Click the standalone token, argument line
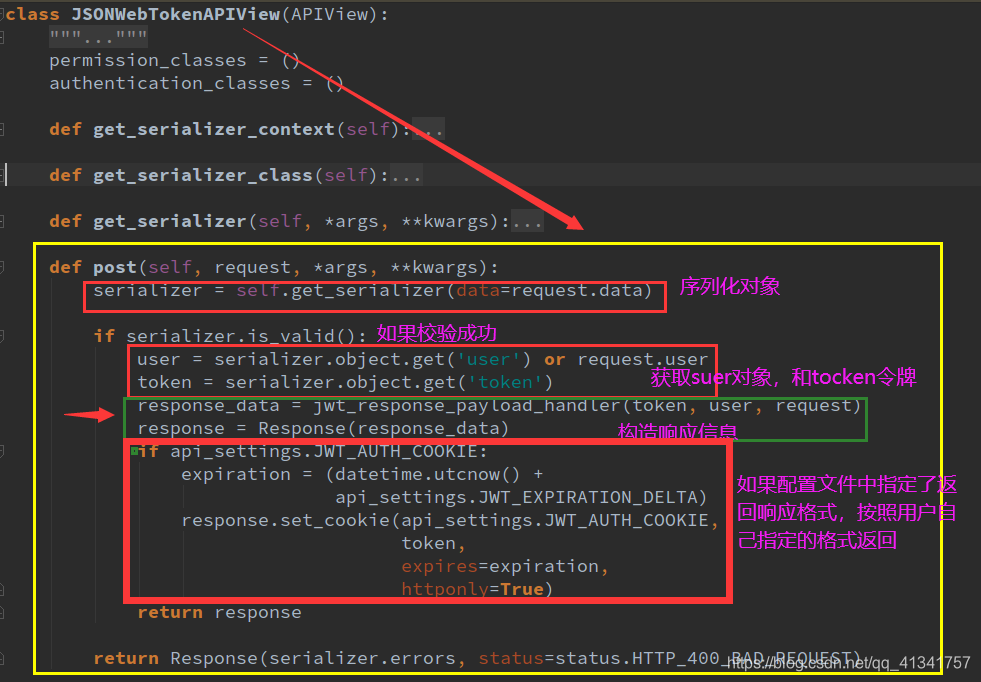 (x=434, y=544)
